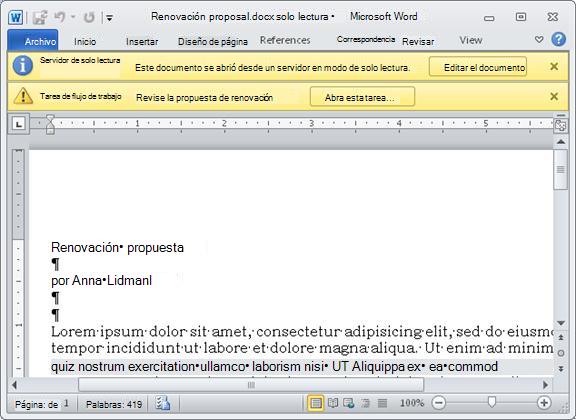Switch to the References tab
Image resolution: width=576 pixels, height=420 pixels.
(285, 40)
